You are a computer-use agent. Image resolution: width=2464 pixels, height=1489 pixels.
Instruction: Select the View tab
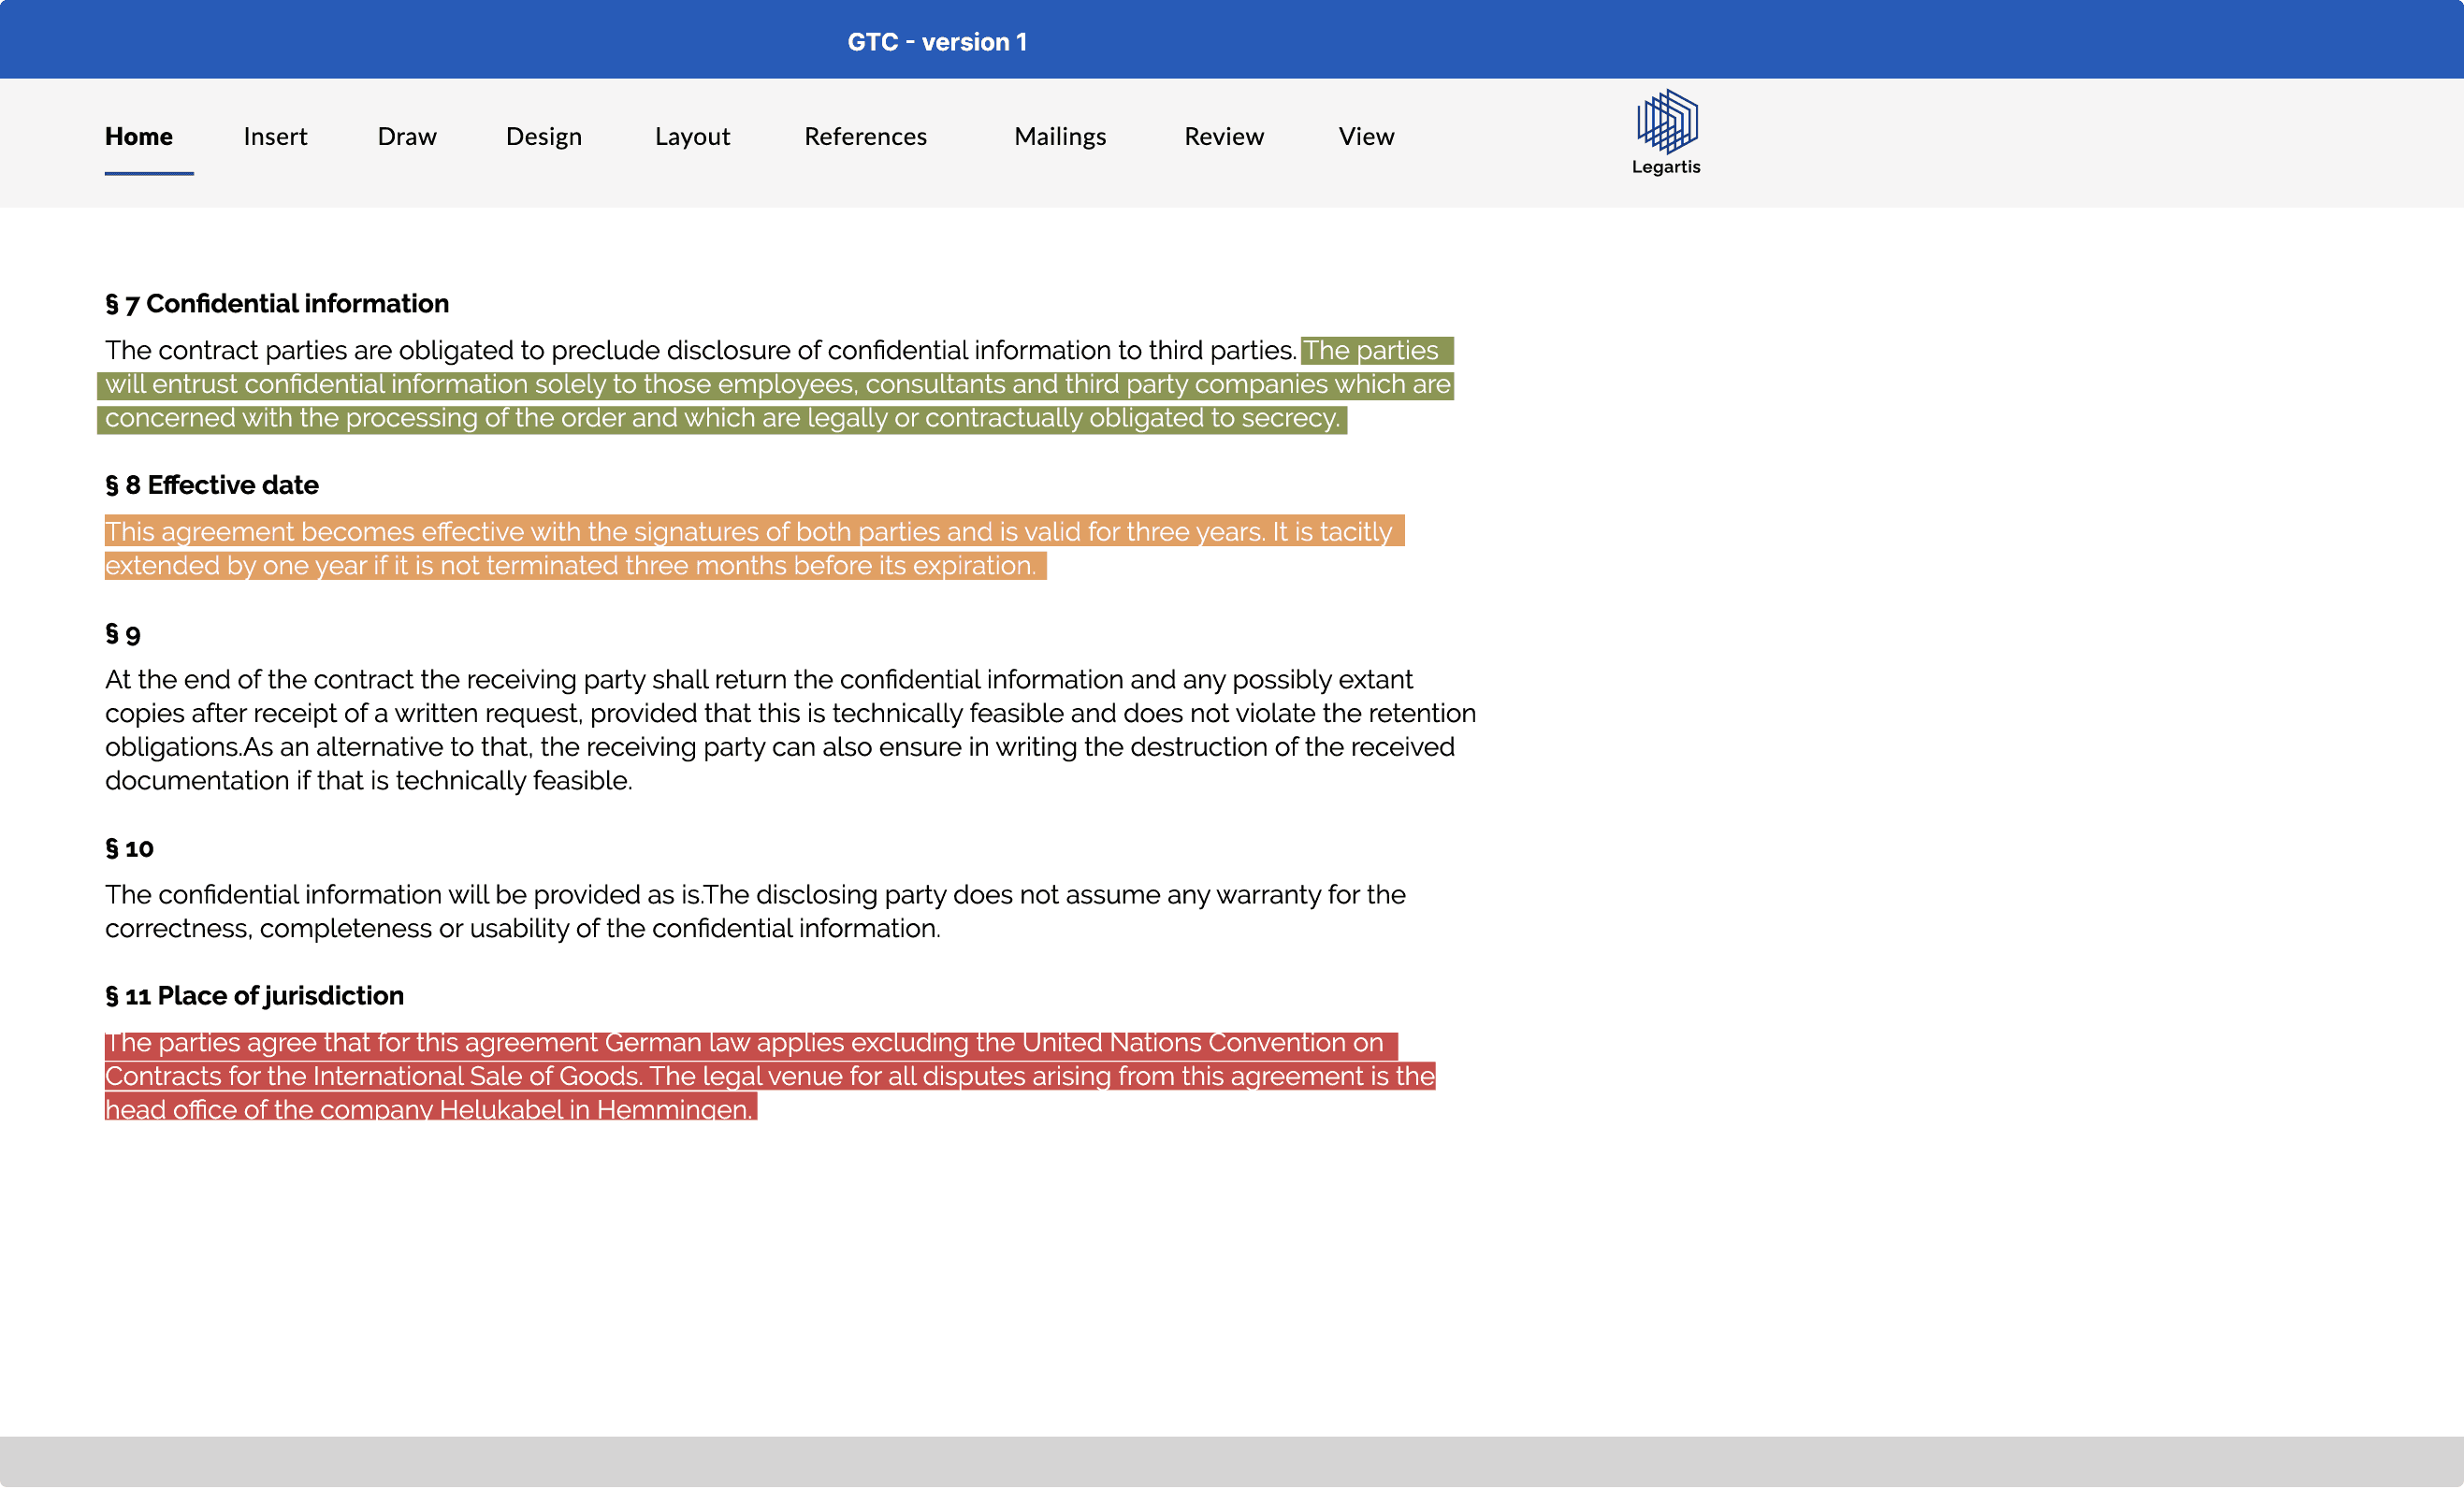coord(1366,136)
